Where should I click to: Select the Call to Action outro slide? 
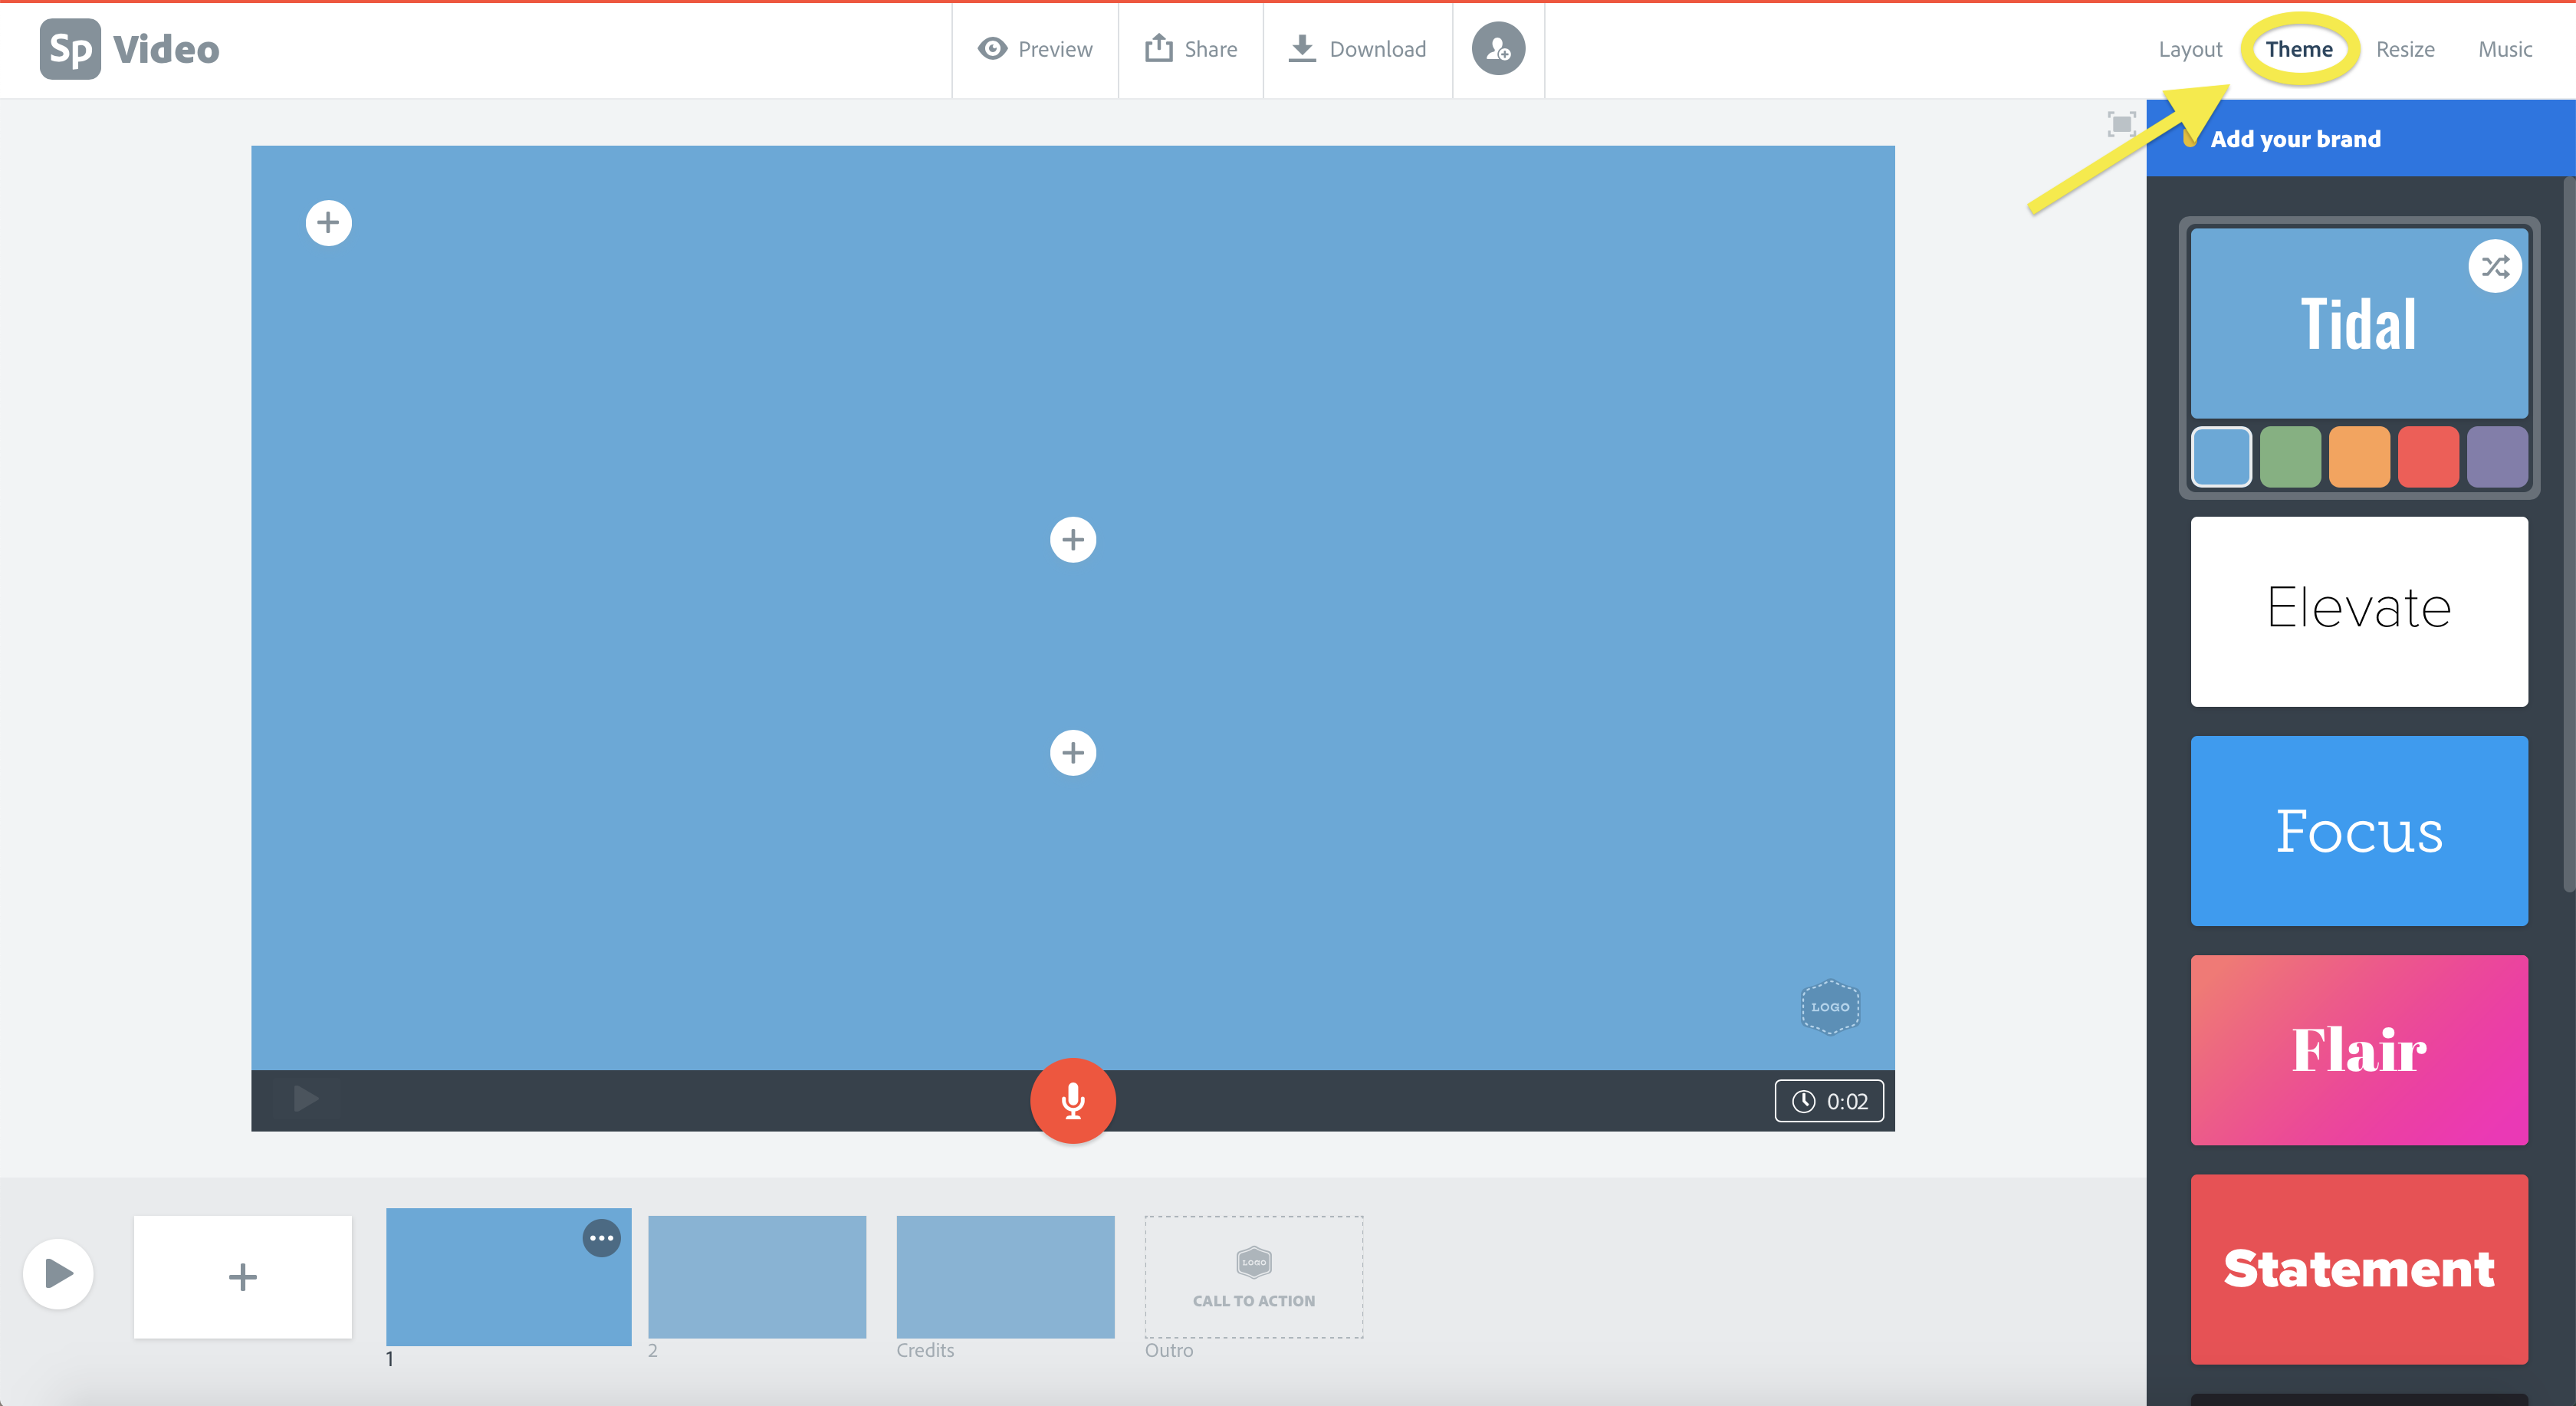tap(1254, 1277)
